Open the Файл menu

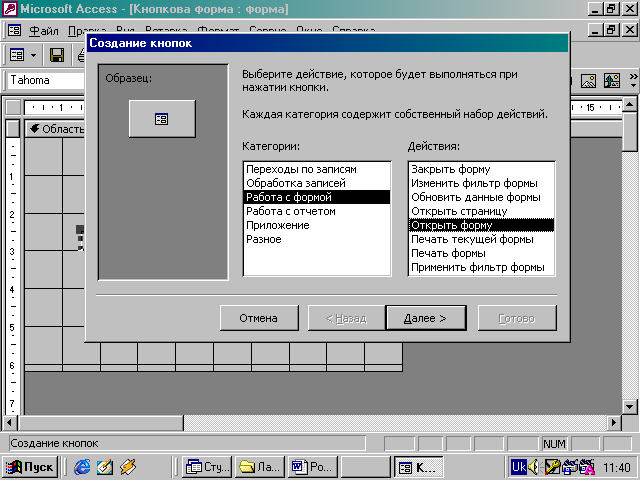point(44,31)
